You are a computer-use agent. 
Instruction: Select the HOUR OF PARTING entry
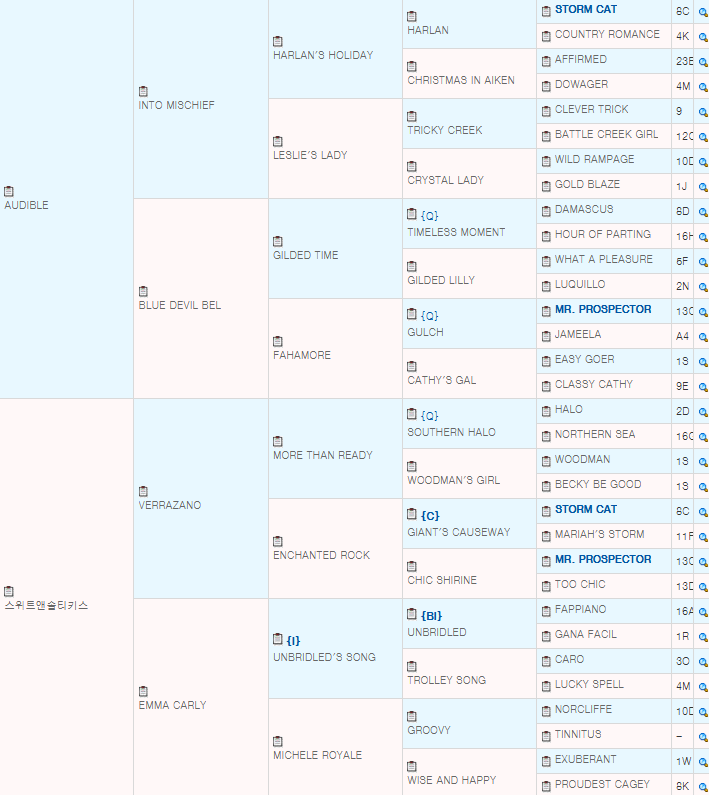[602, 234]
